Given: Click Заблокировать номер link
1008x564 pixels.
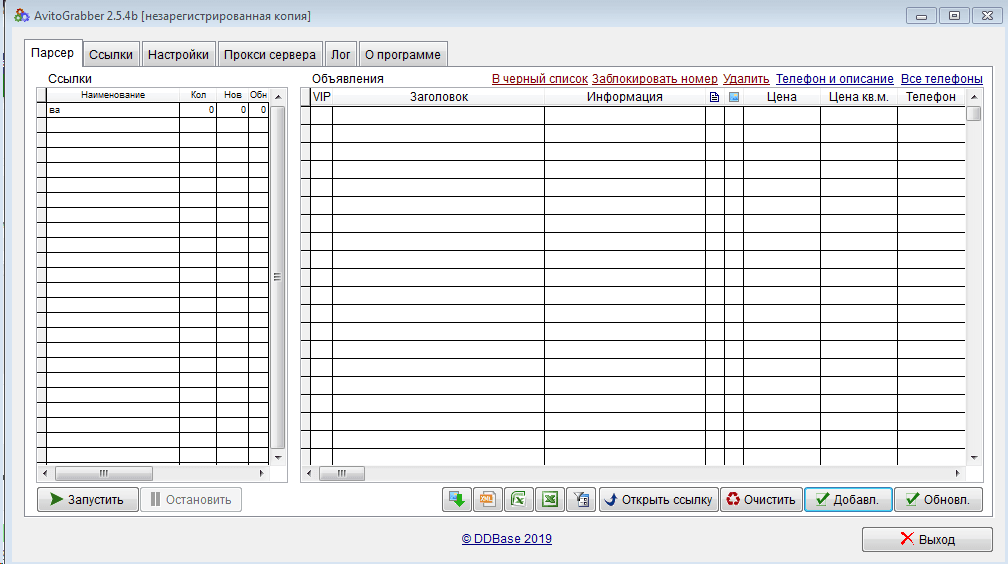Looking at the screenshot, I should pos(654,78).
